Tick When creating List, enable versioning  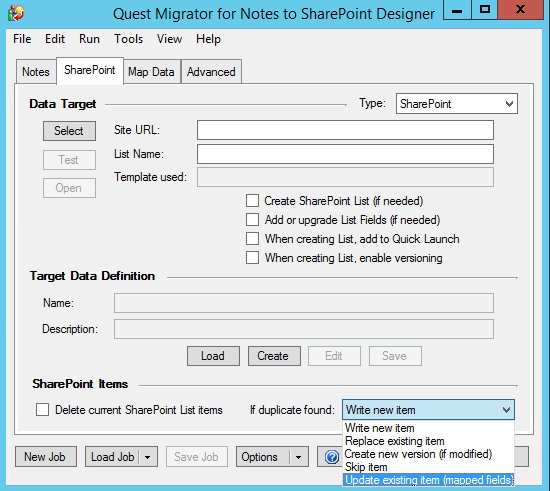point(253,258)
